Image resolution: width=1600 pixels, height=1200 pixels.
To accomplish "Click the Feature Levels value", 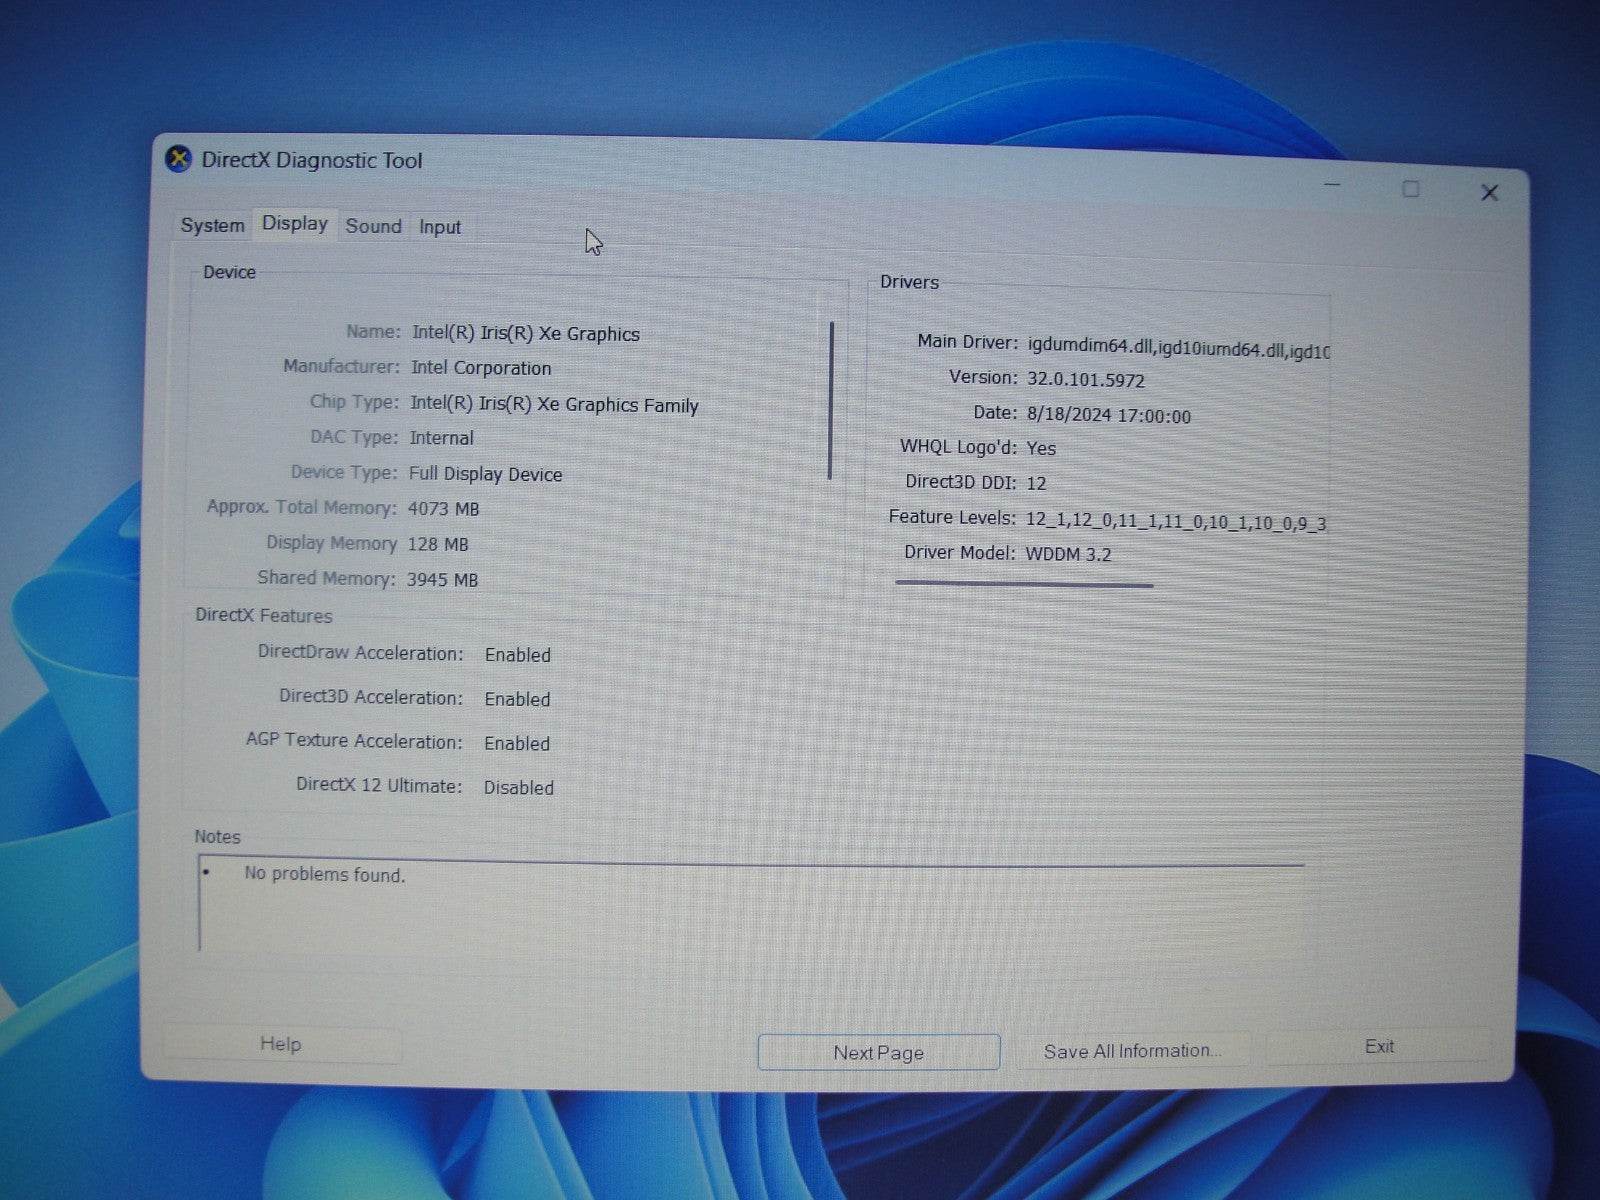I will [x=1175, y=520].
